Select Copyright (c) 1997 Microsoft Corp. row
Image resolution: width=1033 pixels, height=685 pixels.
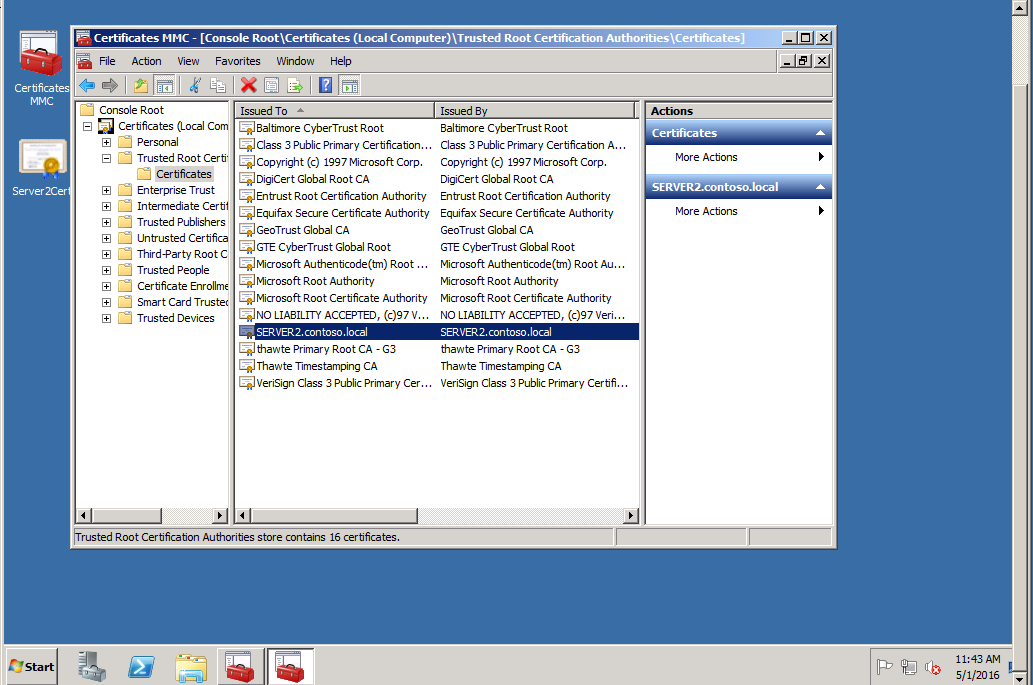pyautogui.click(x=437, y=162)
